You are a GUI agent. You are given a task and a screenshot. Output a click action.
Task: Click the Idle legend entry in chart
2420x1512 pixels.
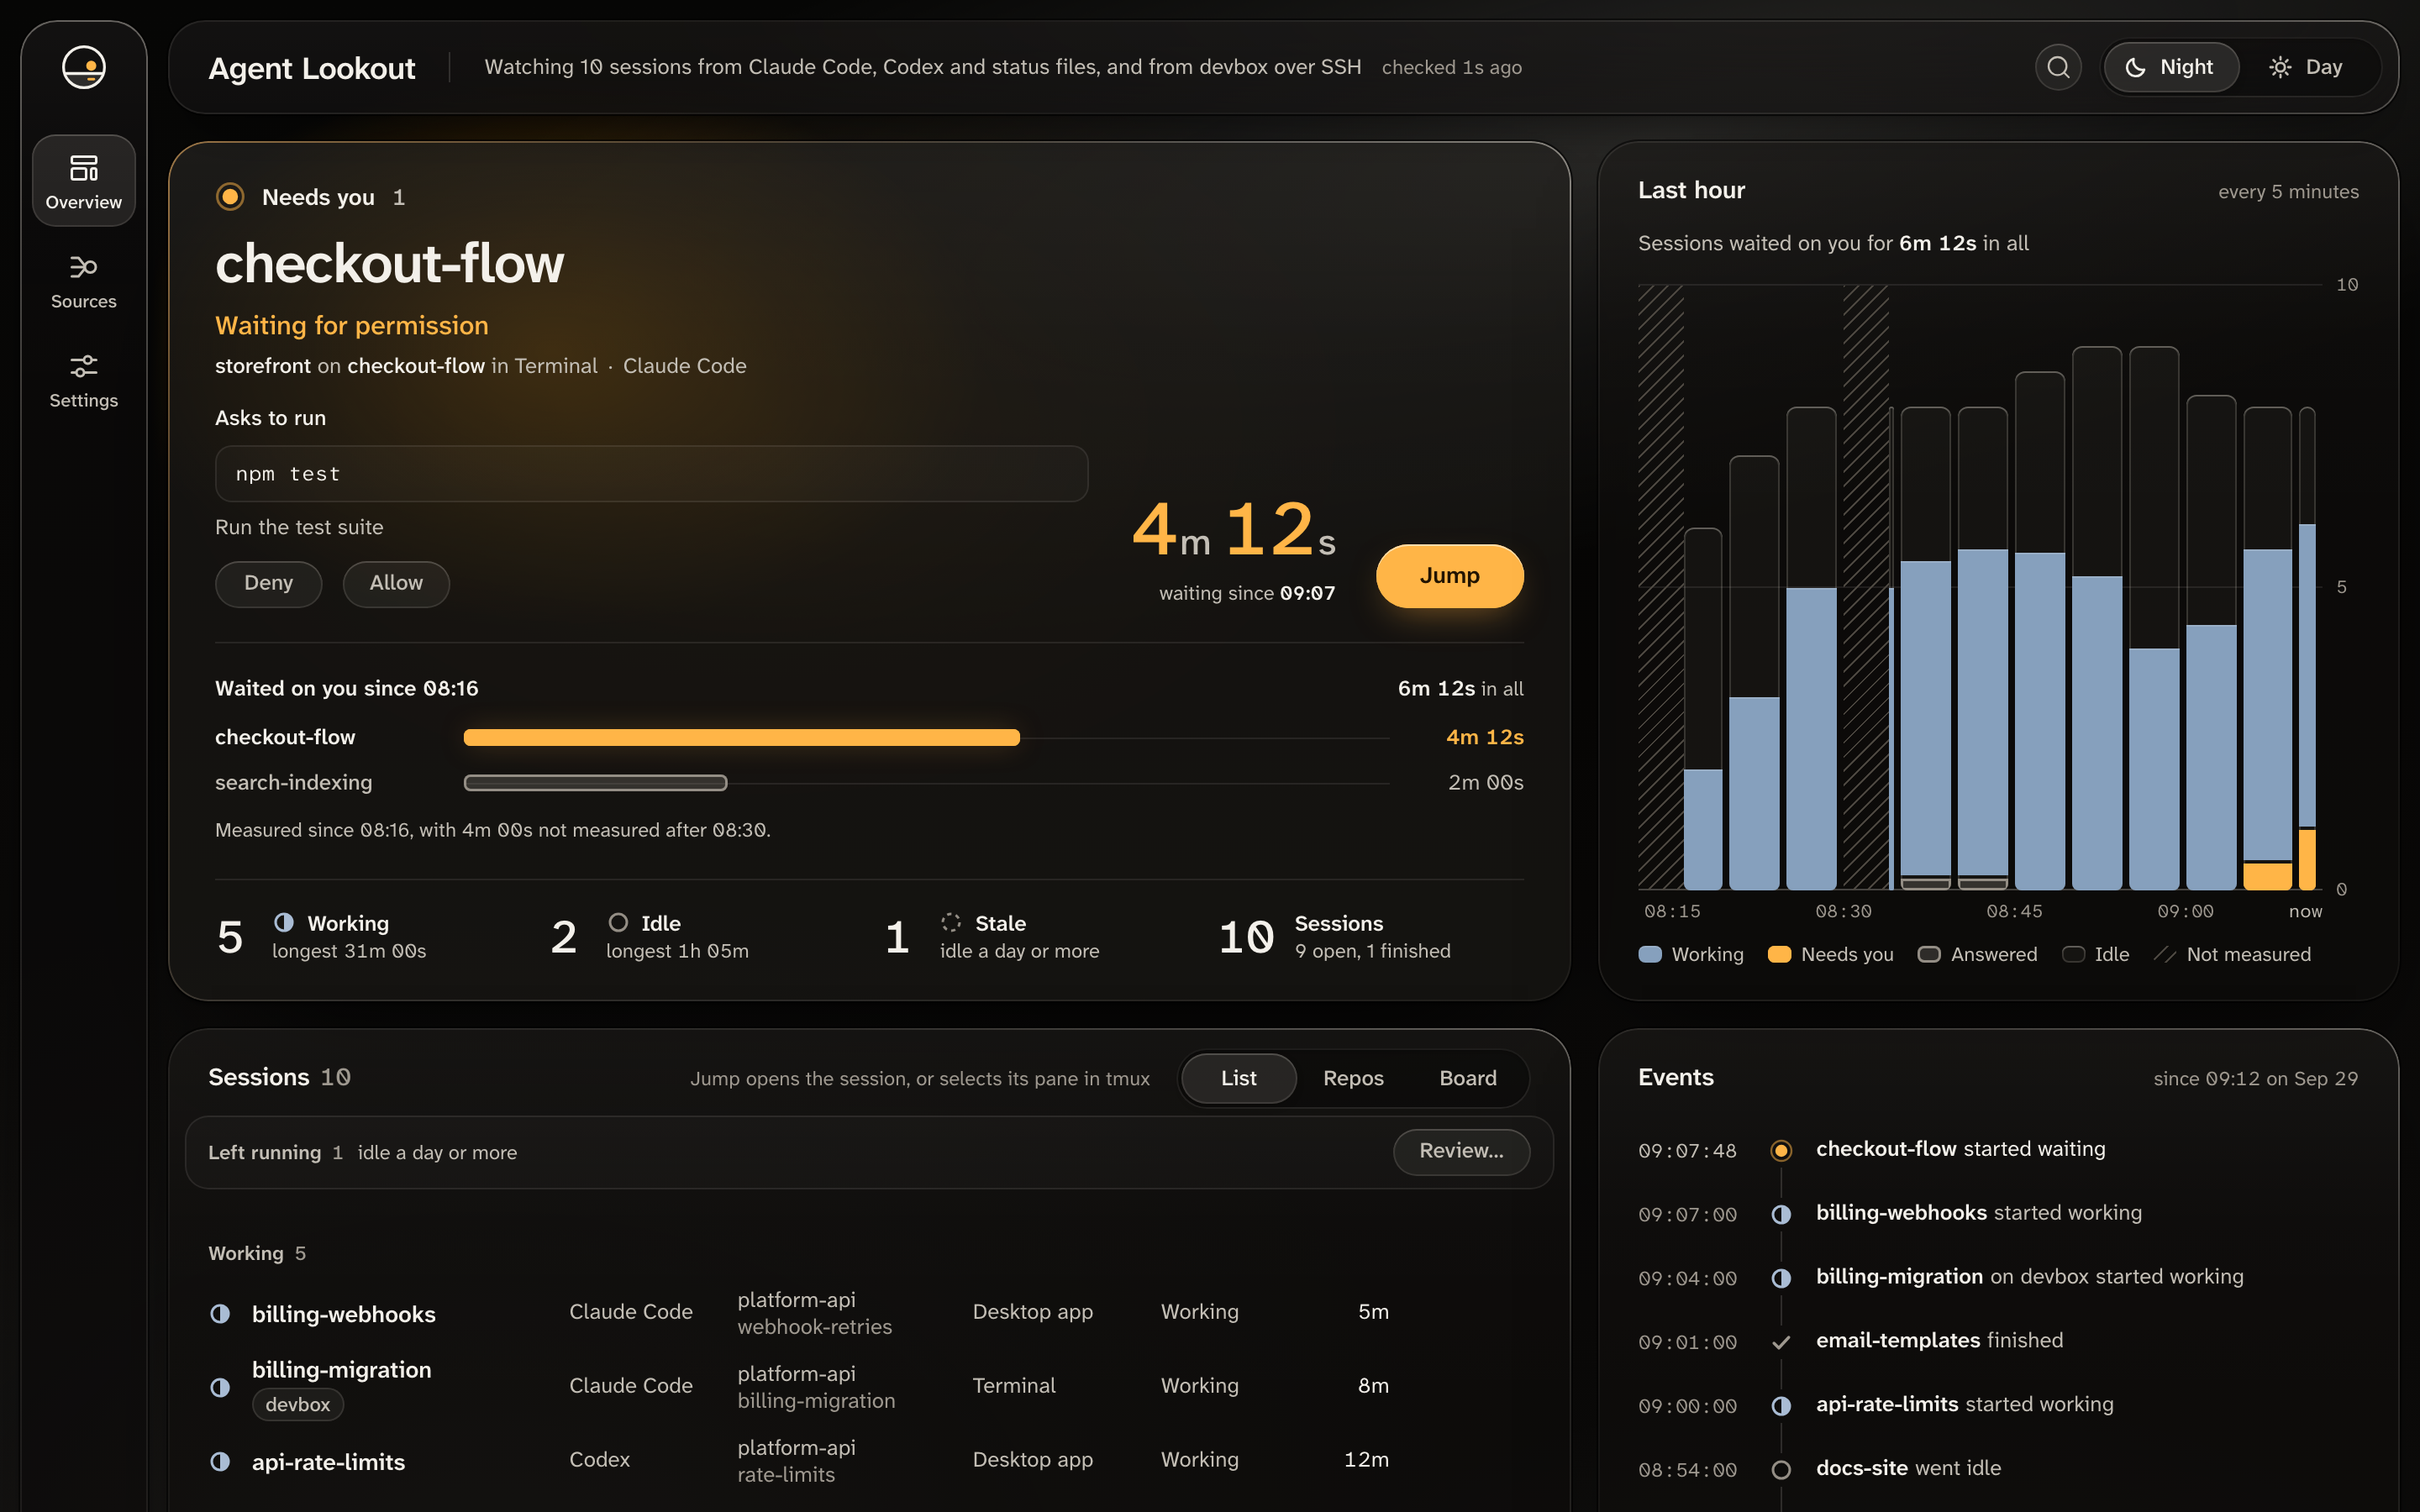[x=2095, y=954]
